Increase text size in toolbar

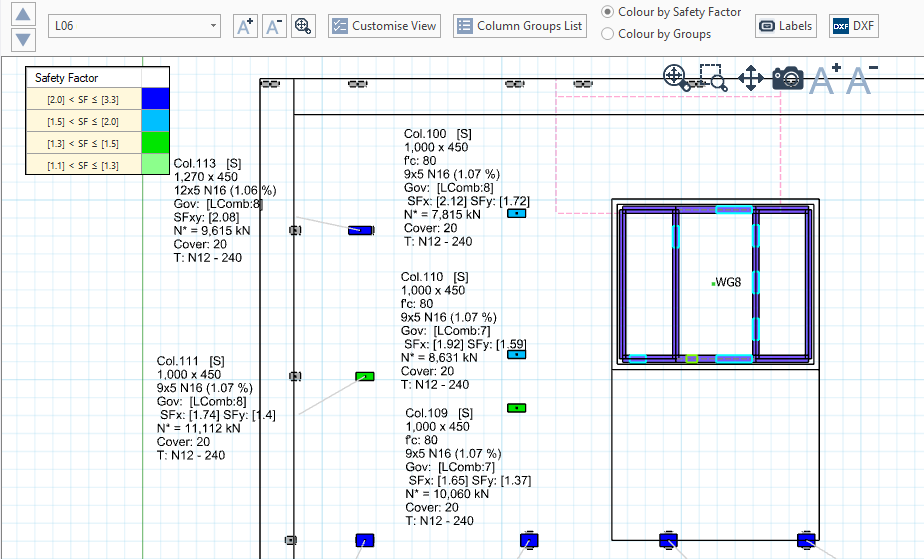[245, 27]
